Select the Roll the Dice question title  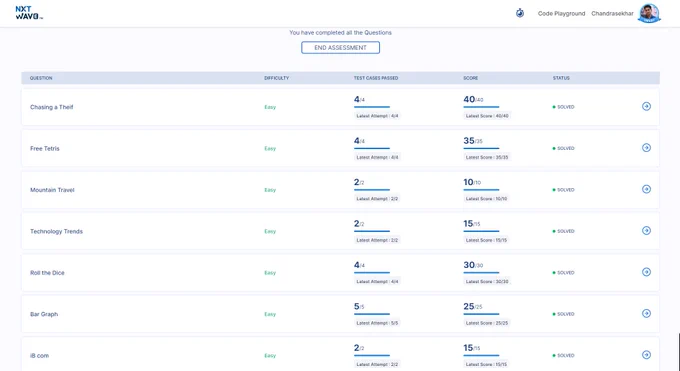47,273
